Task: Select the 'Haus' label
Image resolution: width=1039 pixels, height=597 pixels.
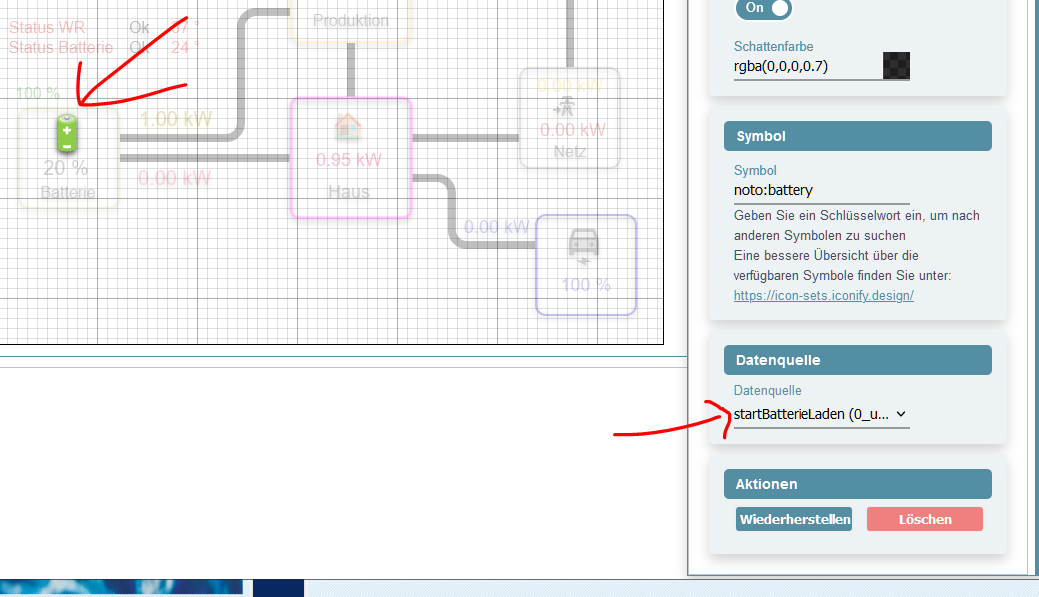Action: click(x=349, y=192)
